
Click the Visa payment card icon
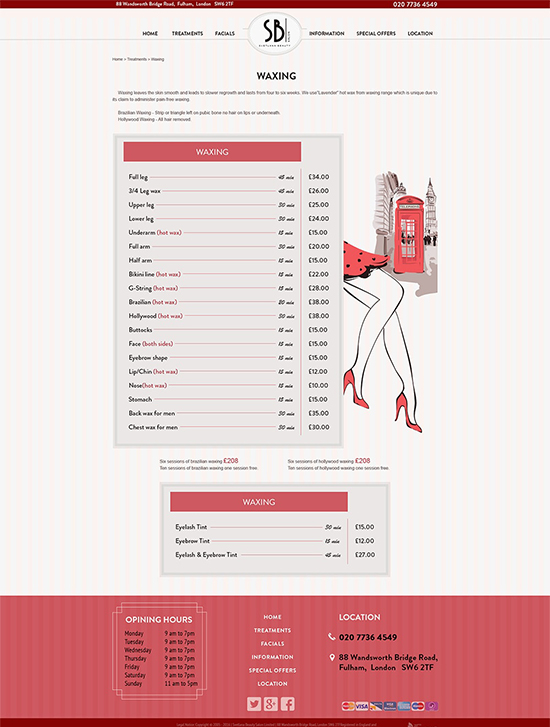[362, 706]
